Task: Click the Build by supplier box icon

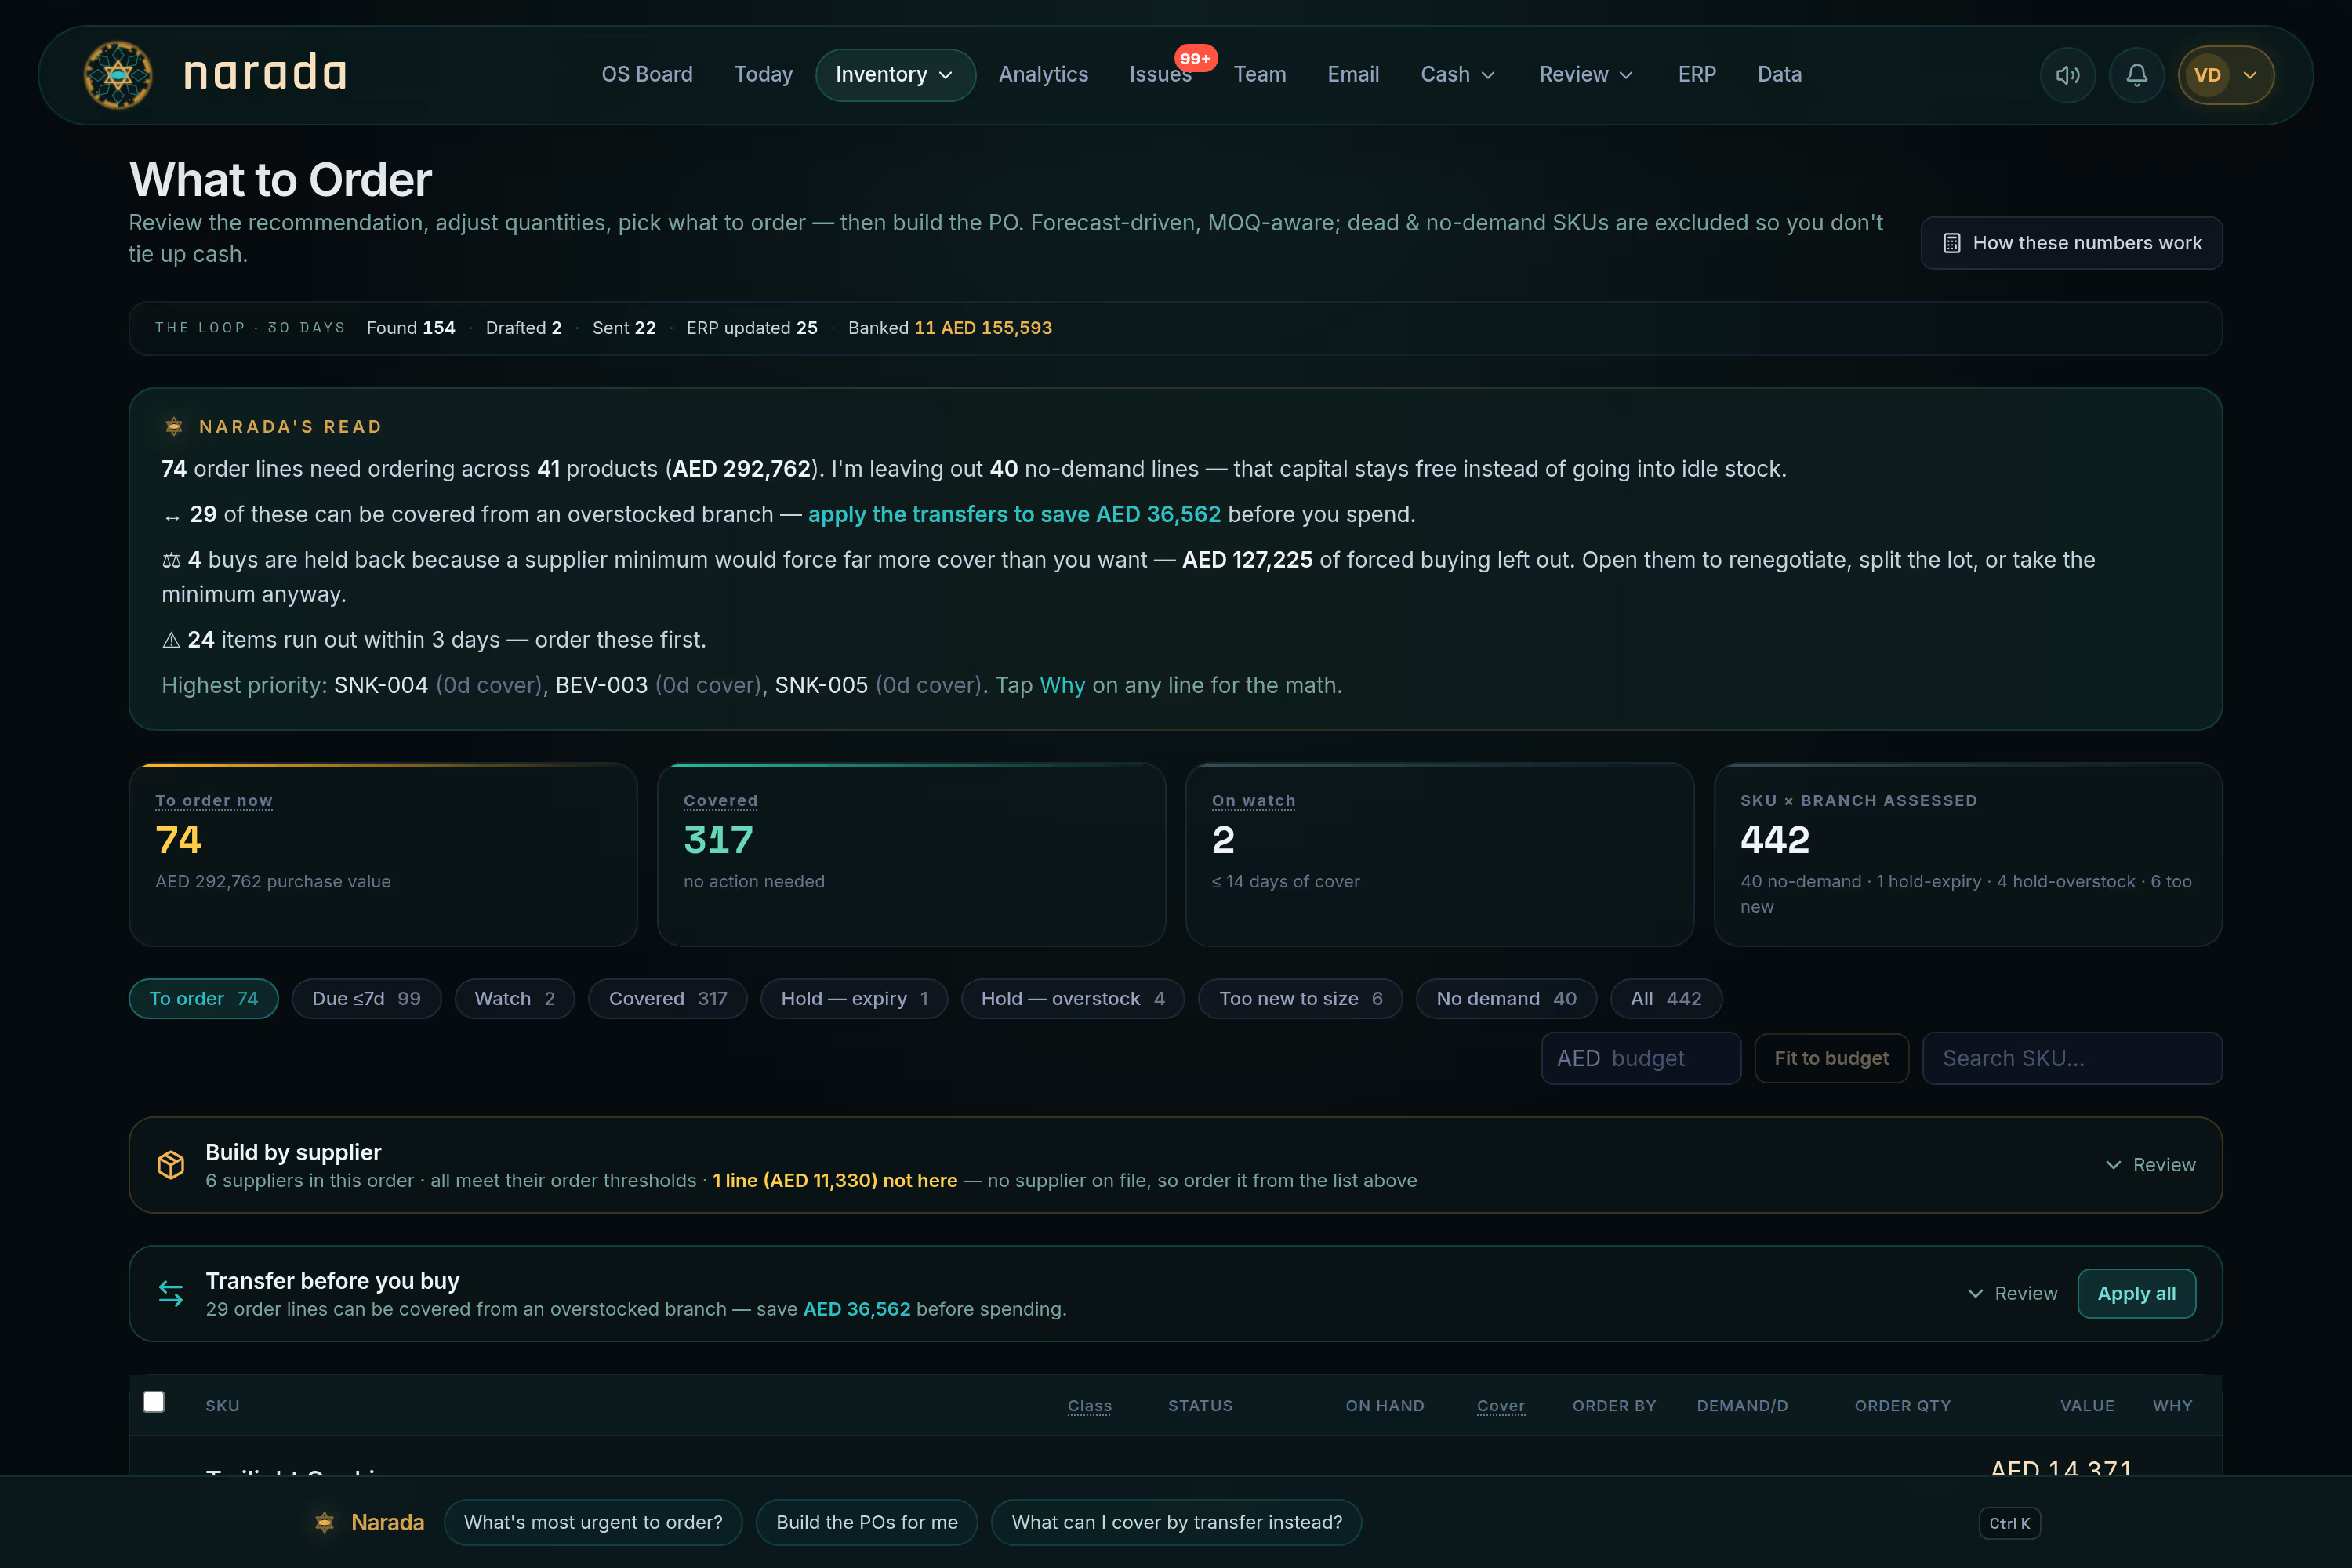Action: (171, 1165)
